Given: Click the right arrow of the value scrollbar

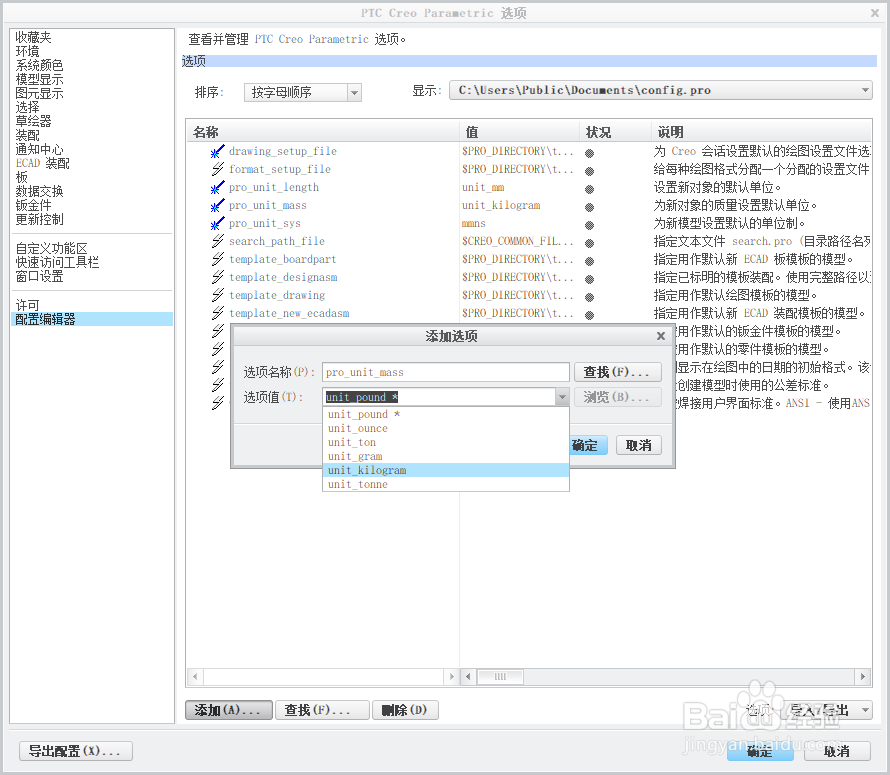Looking at the screenshot, I should pos(863,677).
